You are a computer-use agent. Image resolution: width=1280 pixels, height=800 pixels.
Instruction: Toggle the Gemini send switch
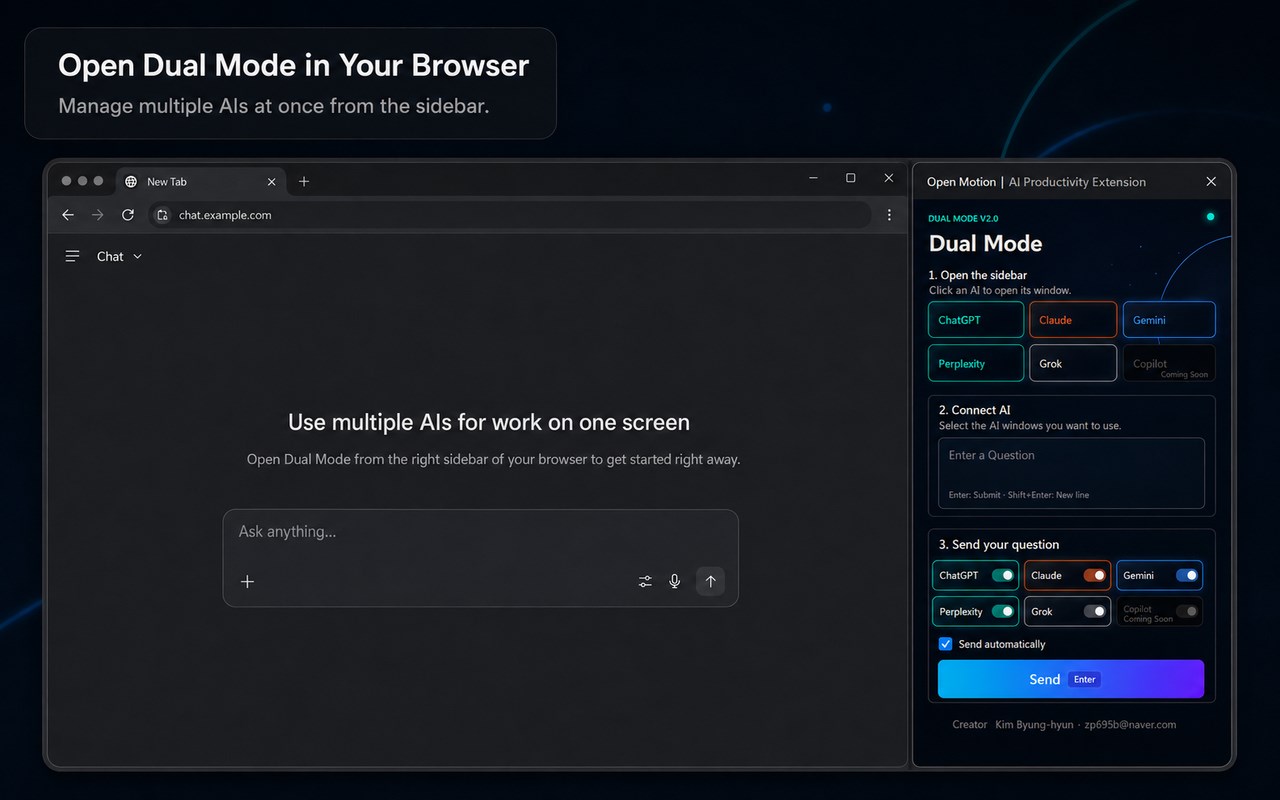1187,576
